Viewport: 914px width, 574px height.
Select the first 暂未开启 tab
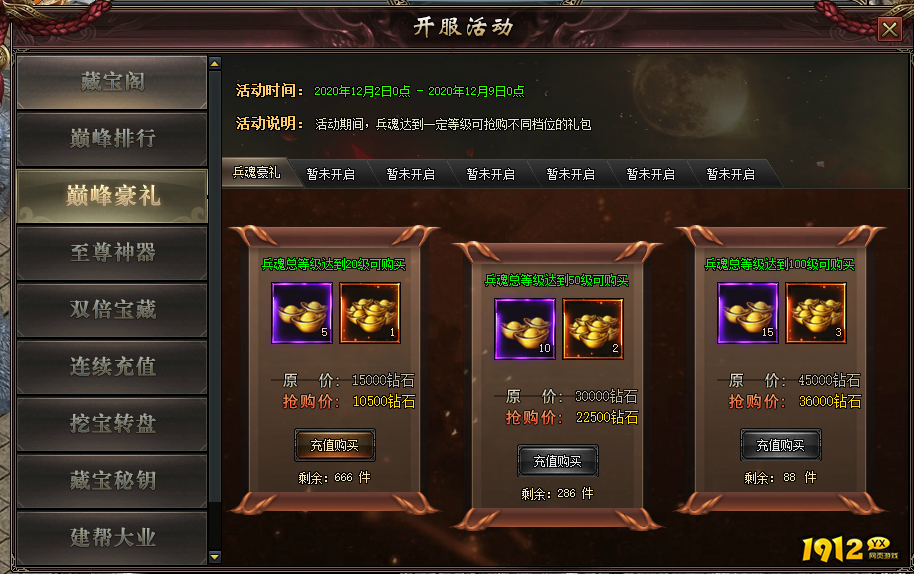tap(331, 174)
